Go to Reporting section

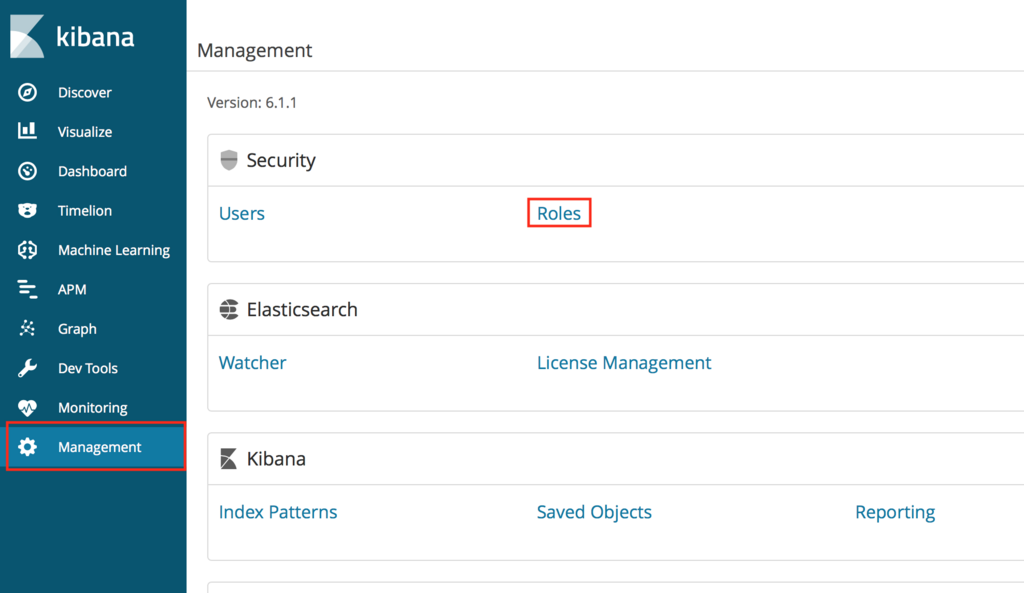click(x=895, y=512)
